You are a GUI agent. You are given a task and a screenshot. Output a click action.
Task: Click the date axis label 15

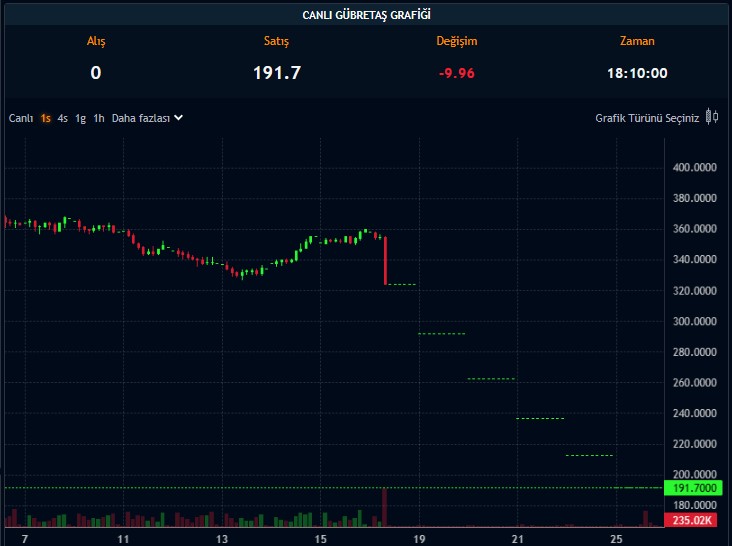320,539
